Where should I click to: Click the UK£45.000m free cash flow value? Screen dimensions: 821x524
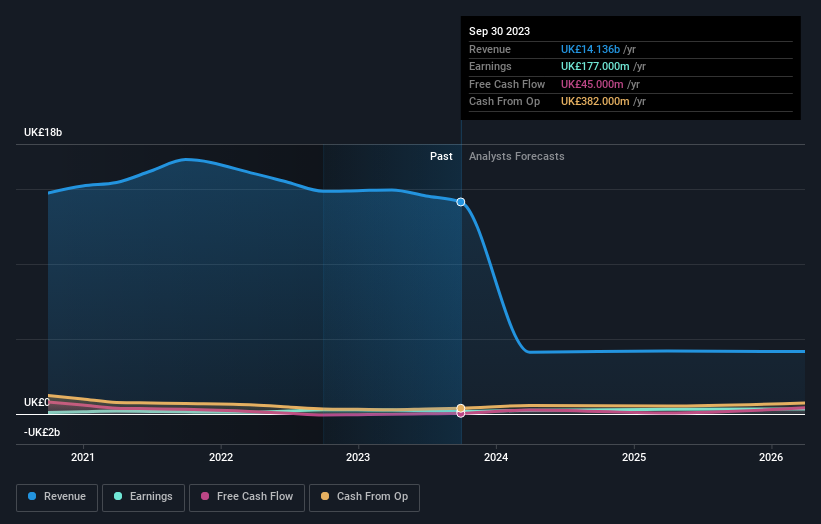point(592,84)
